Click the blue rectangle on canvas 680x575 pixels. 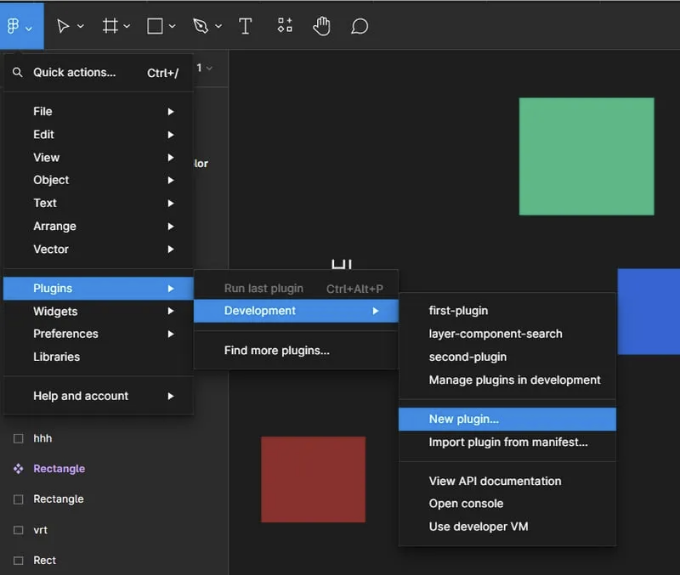tap(649, 311)
